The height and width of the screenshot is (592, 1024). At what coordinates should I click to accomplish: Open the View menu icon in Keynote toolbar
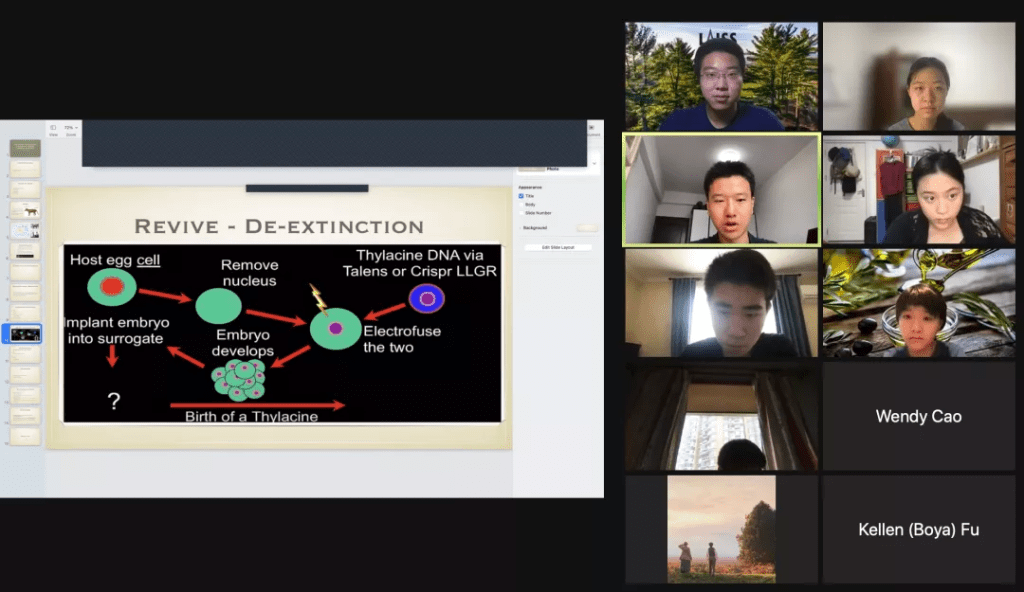53,129
